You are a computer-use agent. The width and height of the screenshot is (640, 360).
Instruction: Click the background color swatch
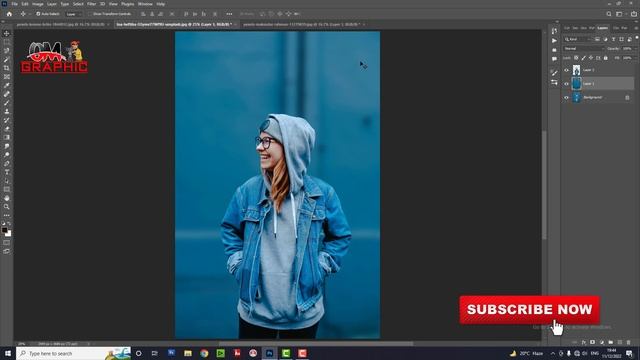pos(8,233)
